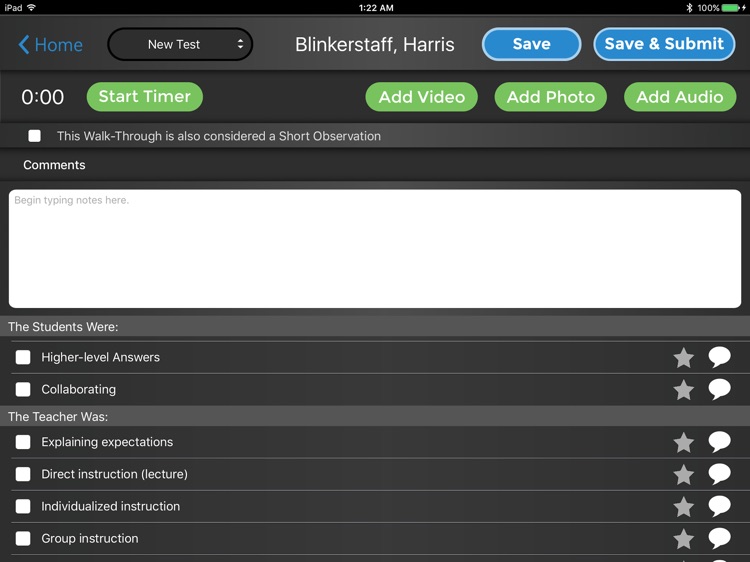Add Photo attachment

coord(551,97)
